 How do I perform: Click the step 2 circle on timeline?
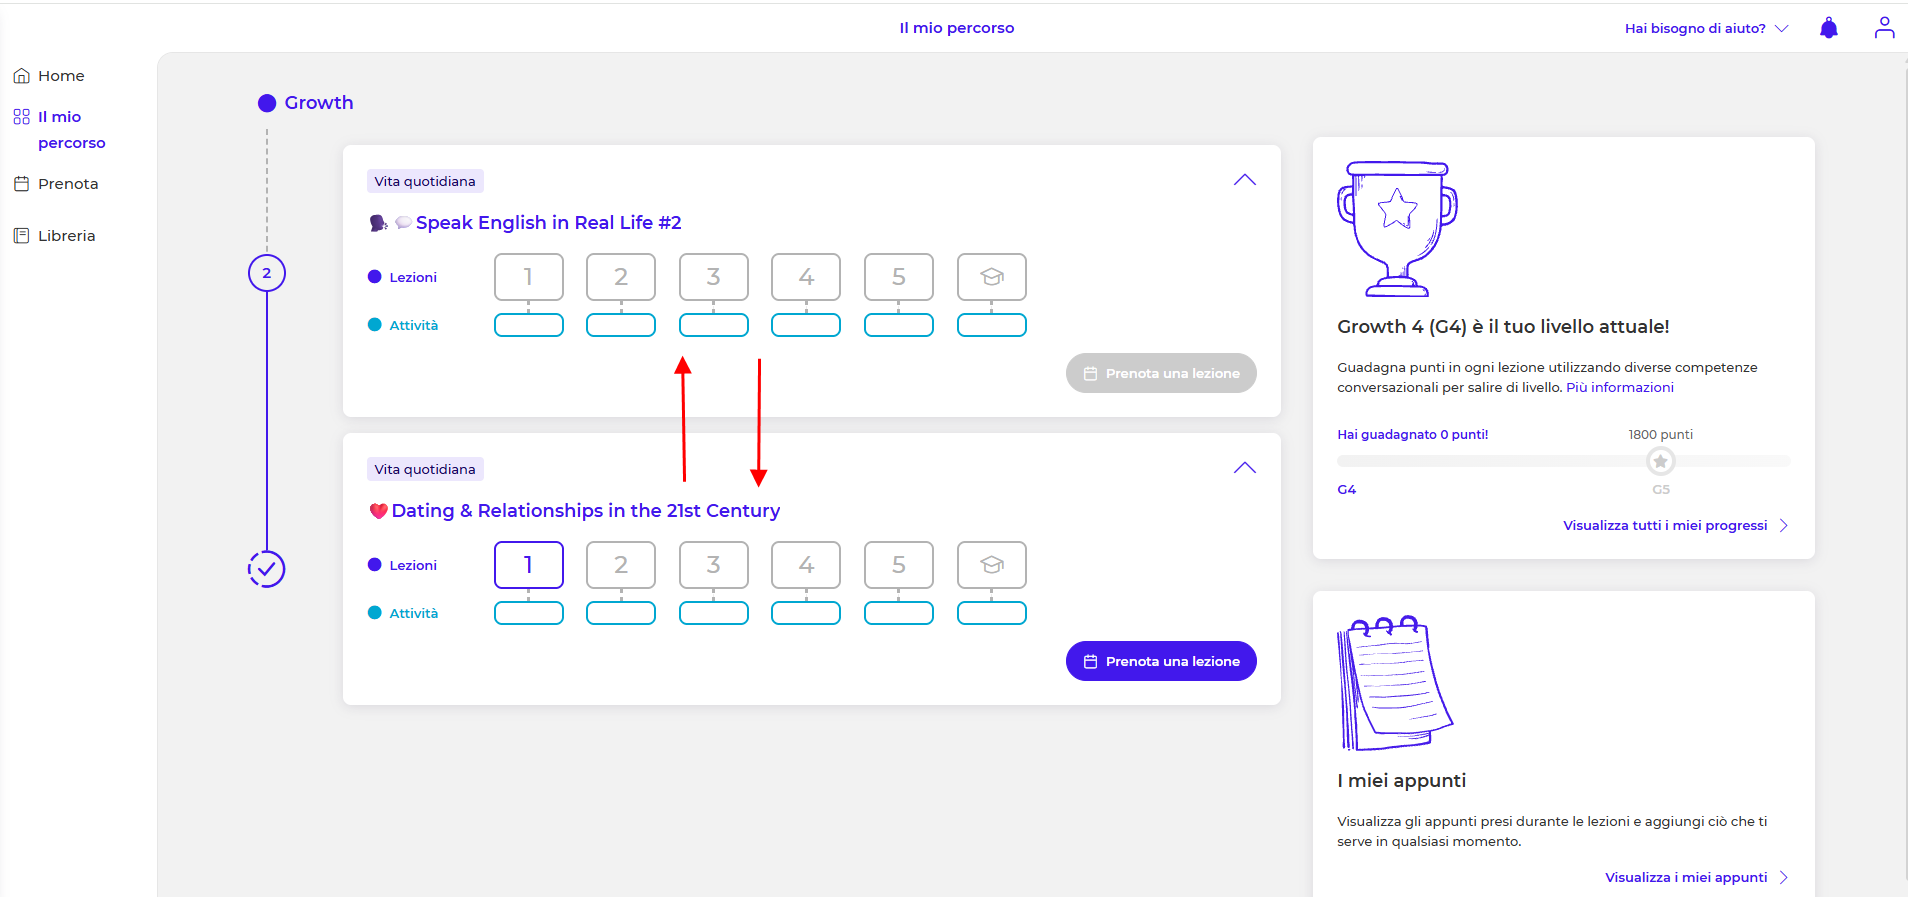pyautogui.click(x=266, y=273)
